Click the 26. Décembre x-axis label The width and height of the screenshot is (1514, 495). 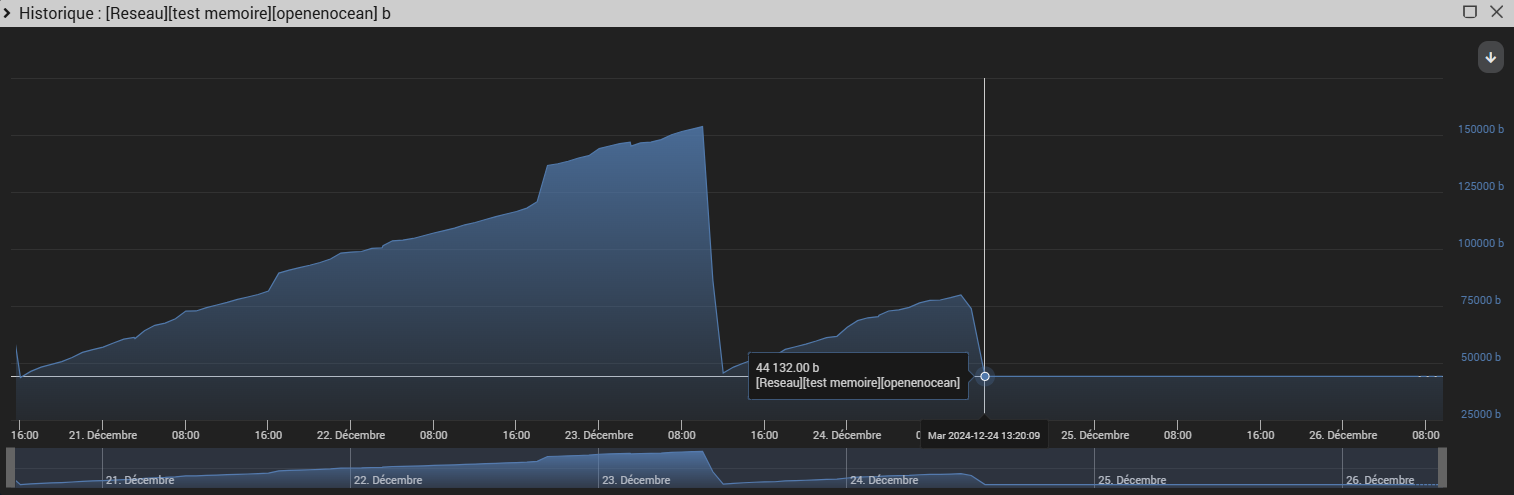pyautogui.click(x=1343, y=435)
